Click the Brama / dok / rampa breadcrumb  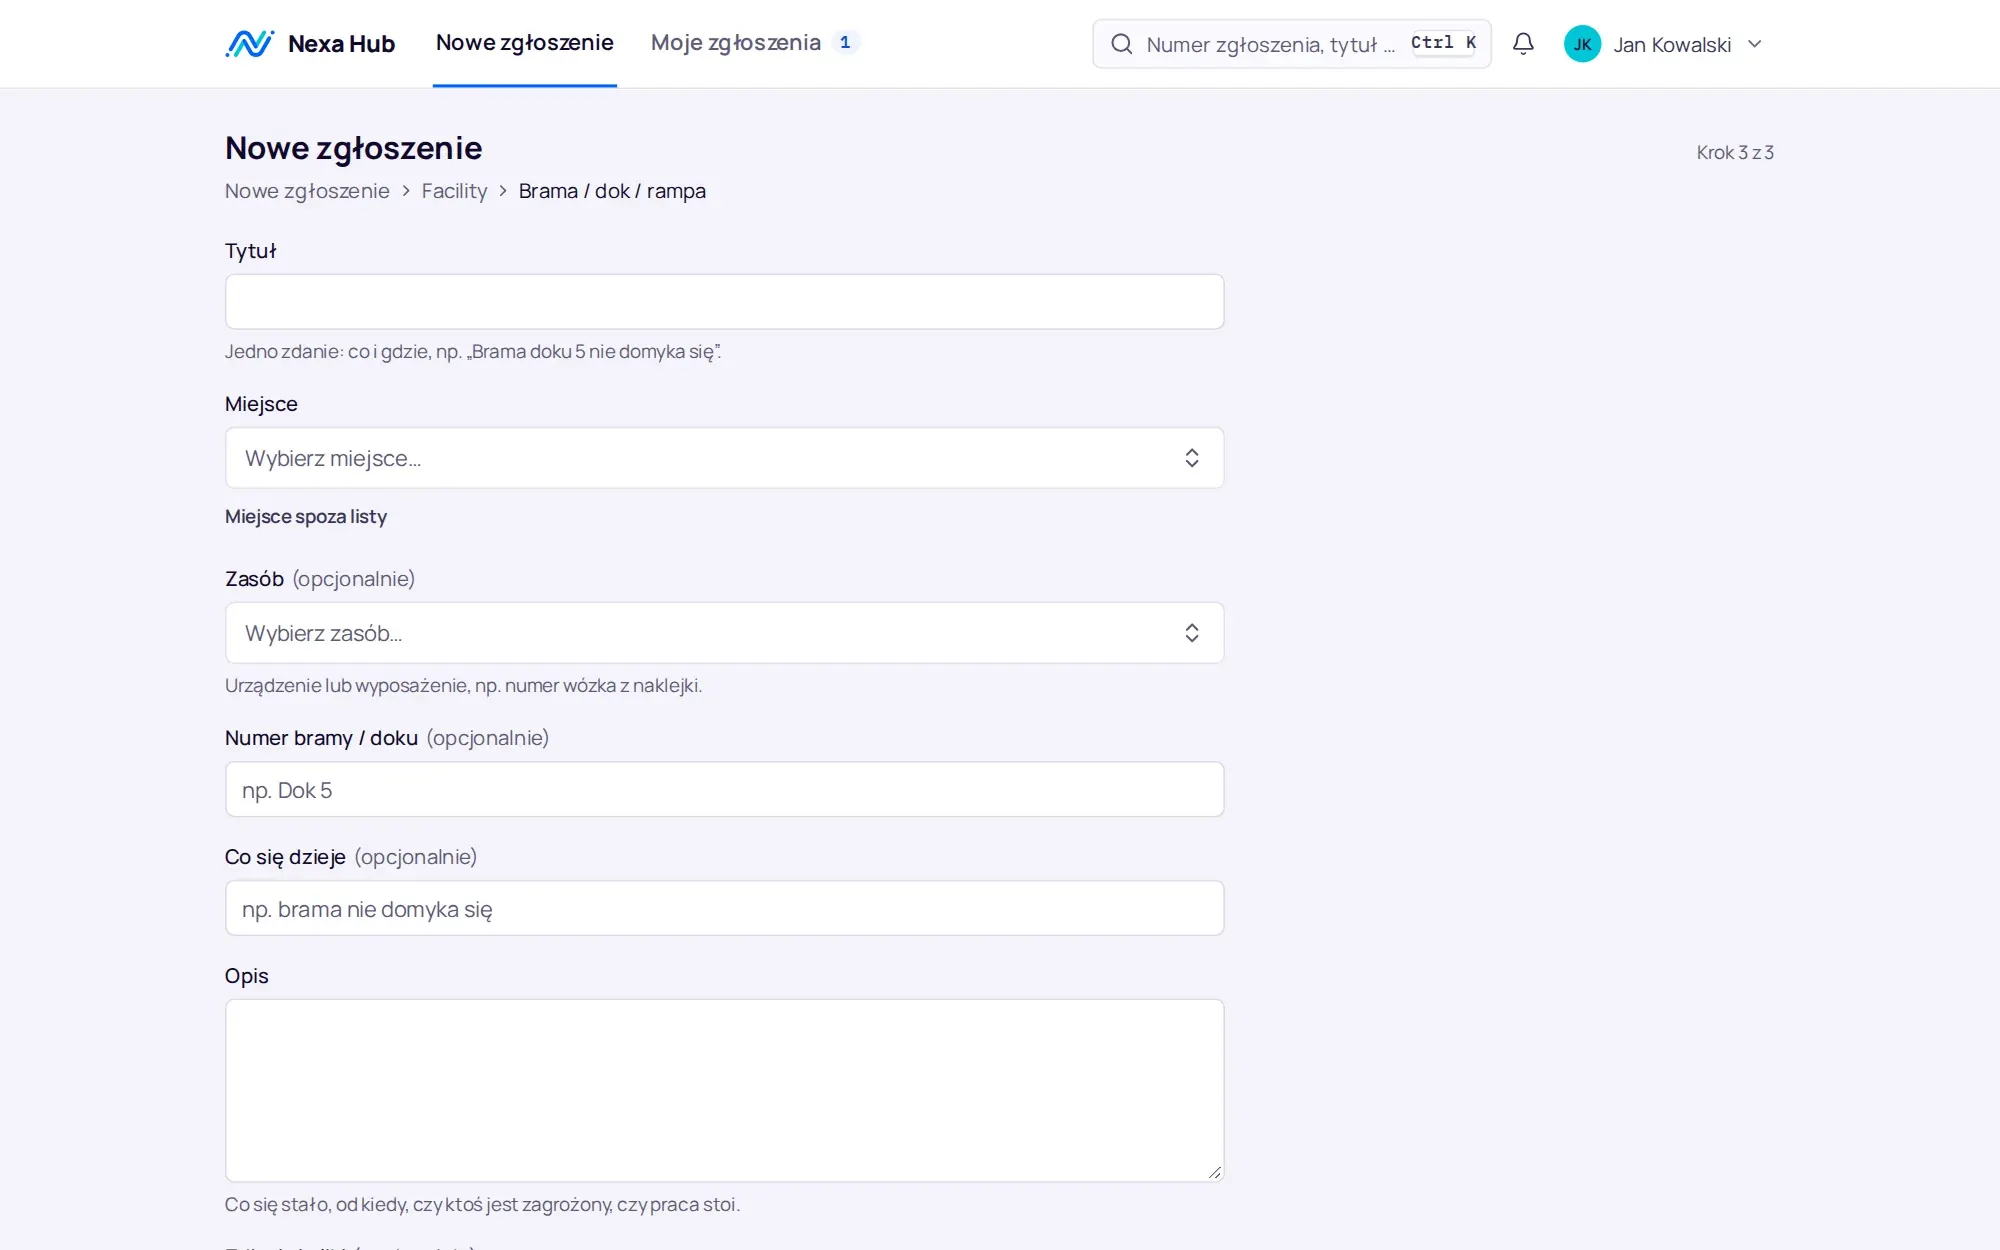(x=612, y=191)
